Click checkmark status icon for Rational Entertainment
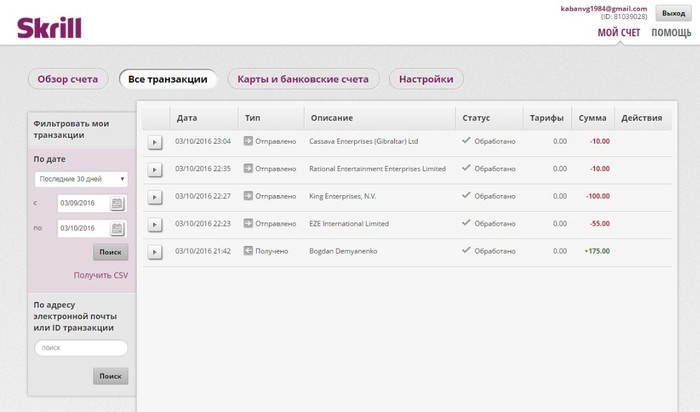The height and width of the screenshot is (412, 700). [x=466, y=168]
